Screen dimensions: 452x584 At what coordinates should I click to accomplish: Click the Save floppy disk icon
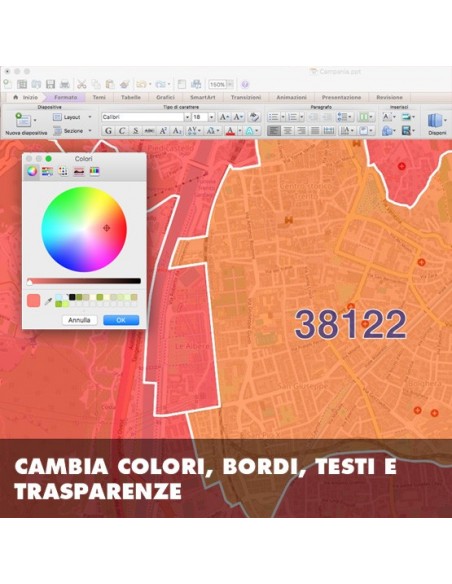pos(50,84)
